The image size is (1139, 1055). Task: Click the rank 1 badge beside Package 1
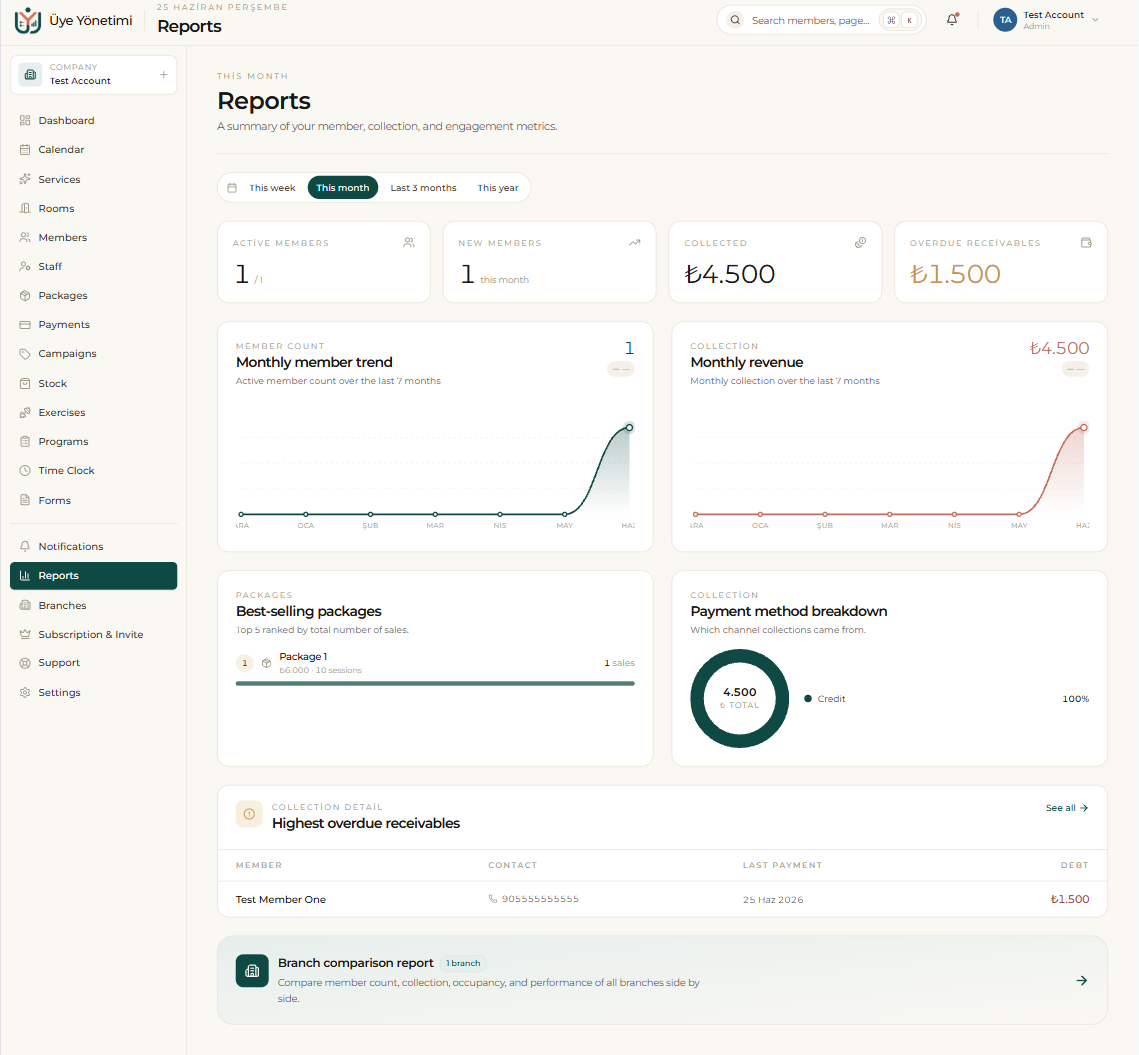coord(245,663)
